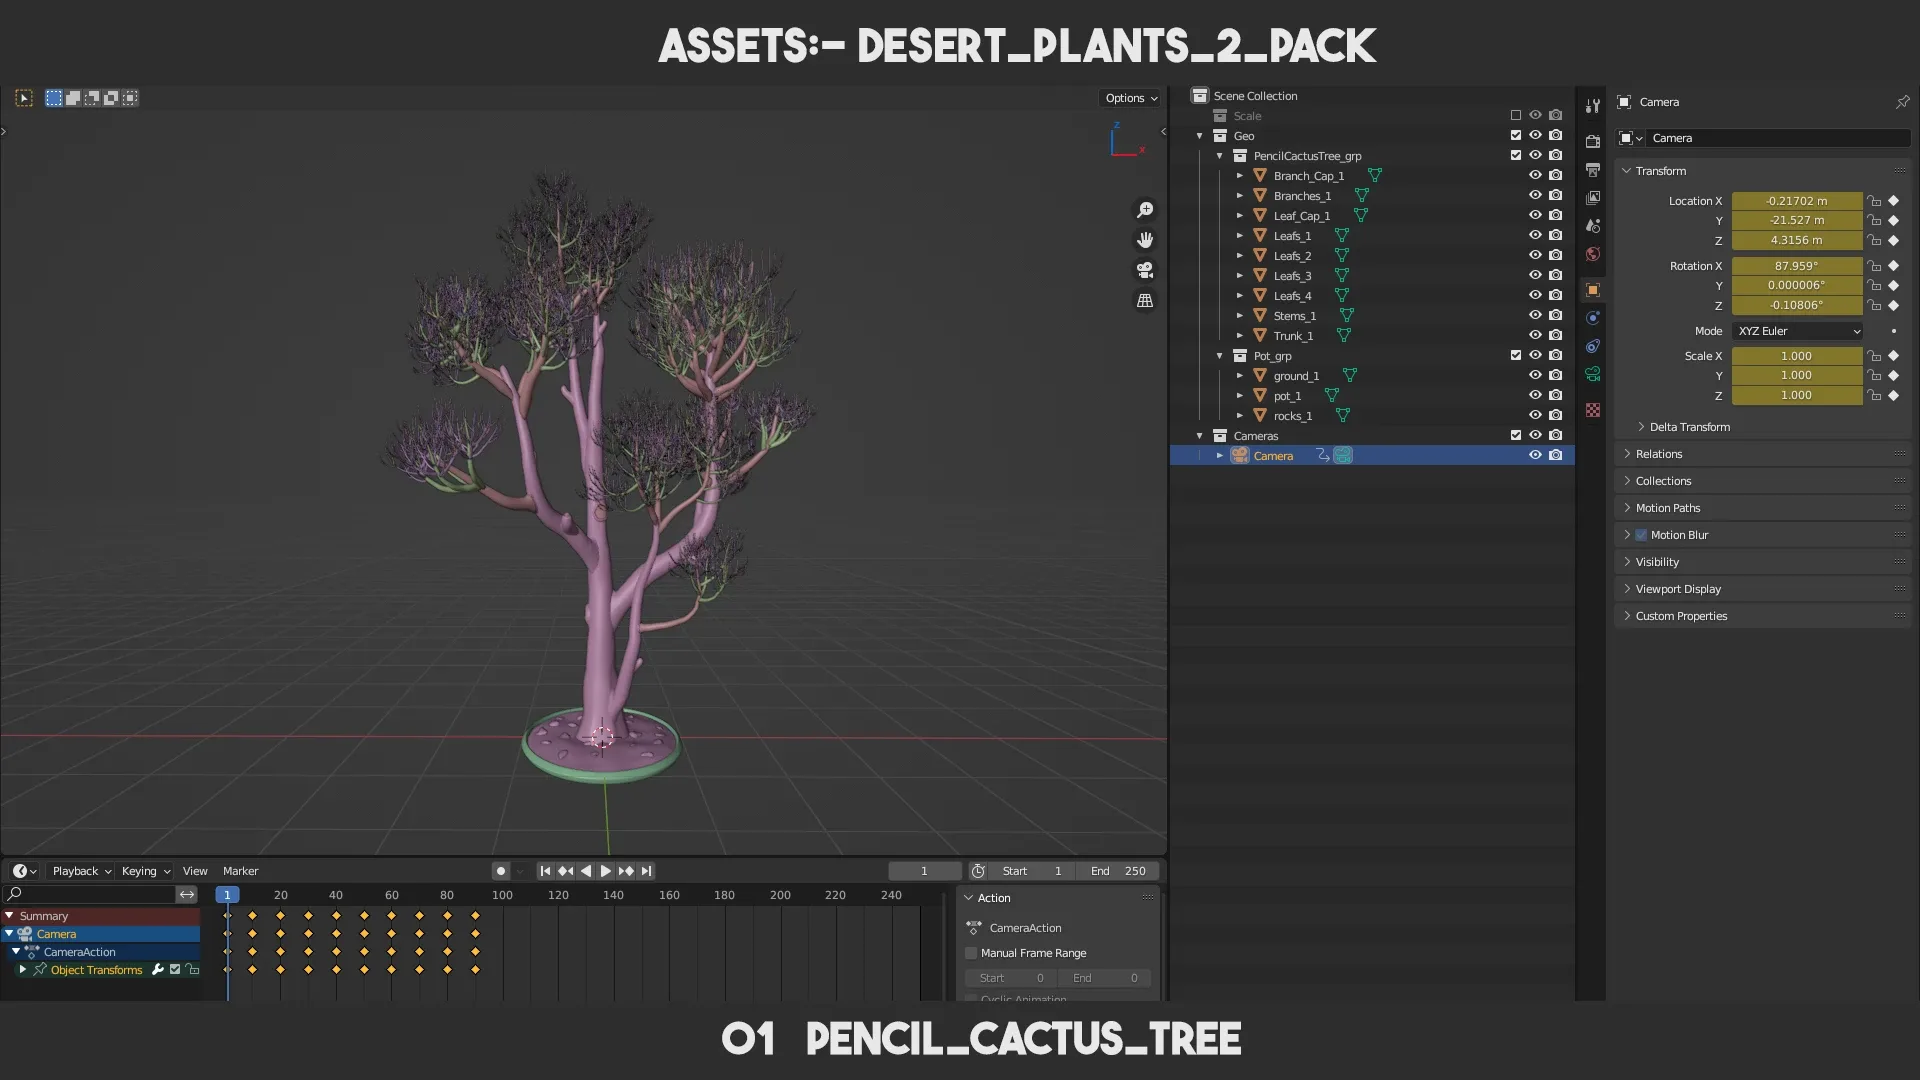
Task: Open the Object properties tab icon
Action: pyautogui.click(x=1593, y=290)
